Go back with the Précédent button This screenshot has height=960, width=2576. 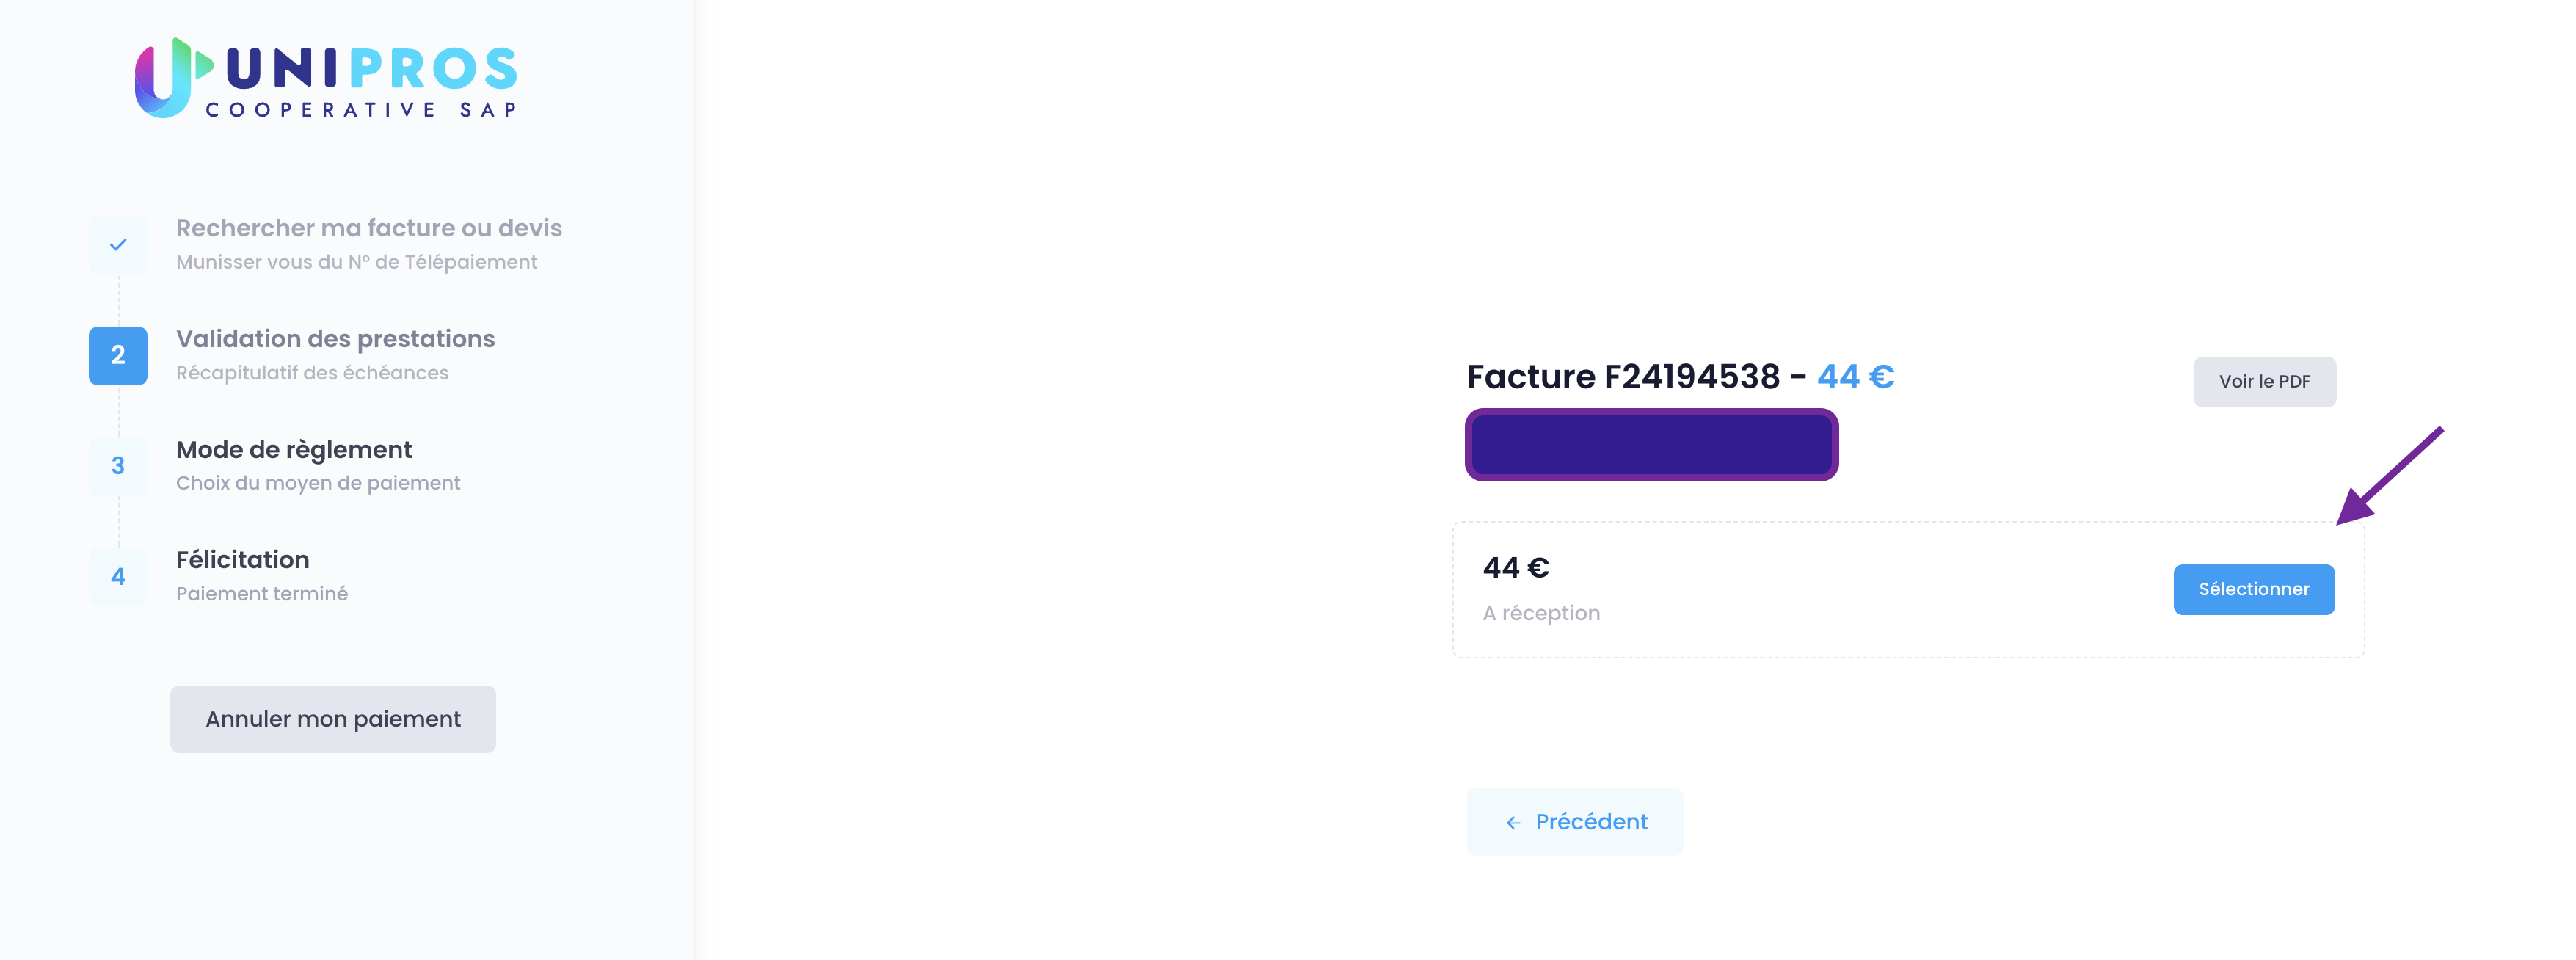[1575, 822]
